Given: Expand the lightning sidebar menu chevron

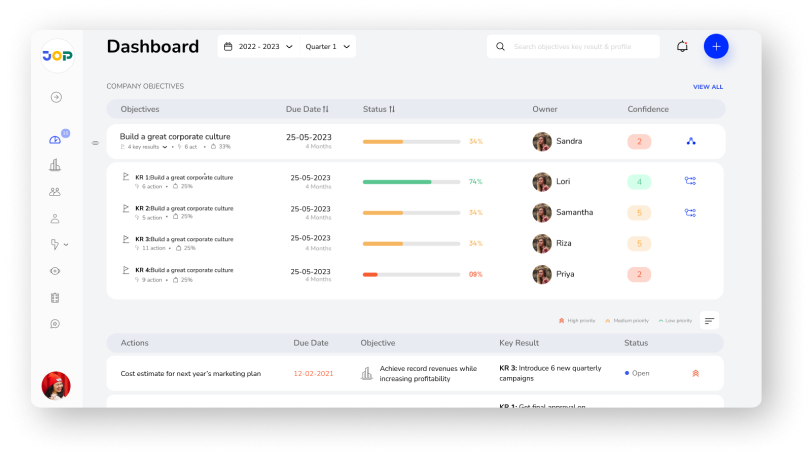Looking at the screenshot, I should (66, 245).
